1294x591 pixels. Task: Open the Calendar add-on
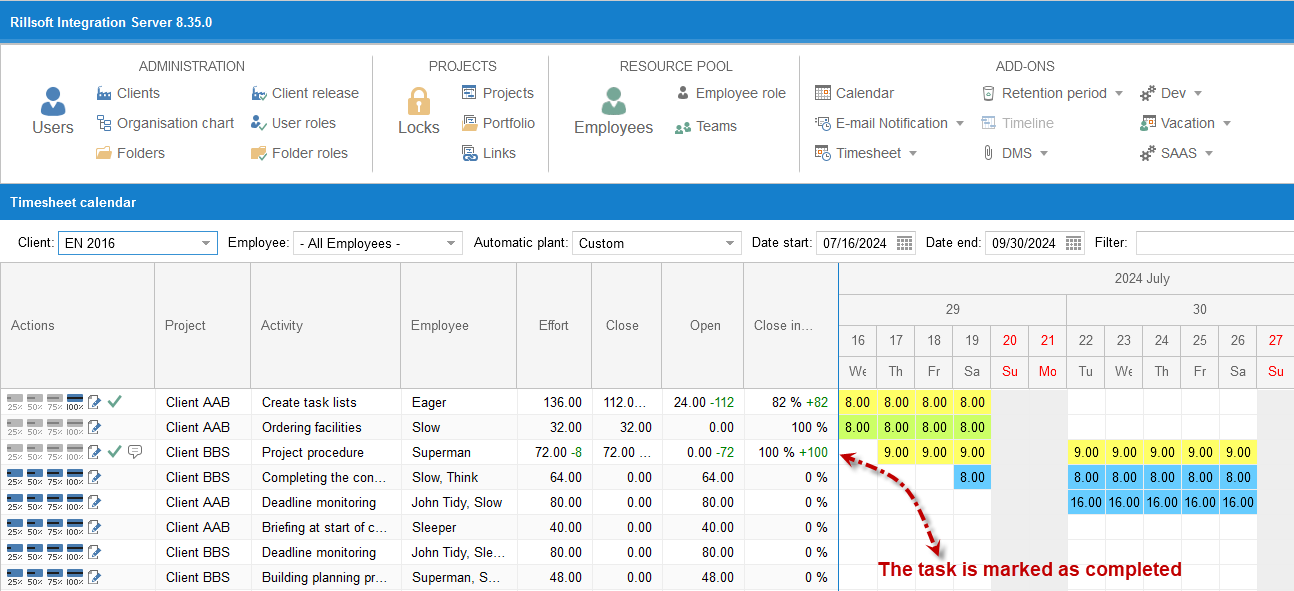pos(854,93)
